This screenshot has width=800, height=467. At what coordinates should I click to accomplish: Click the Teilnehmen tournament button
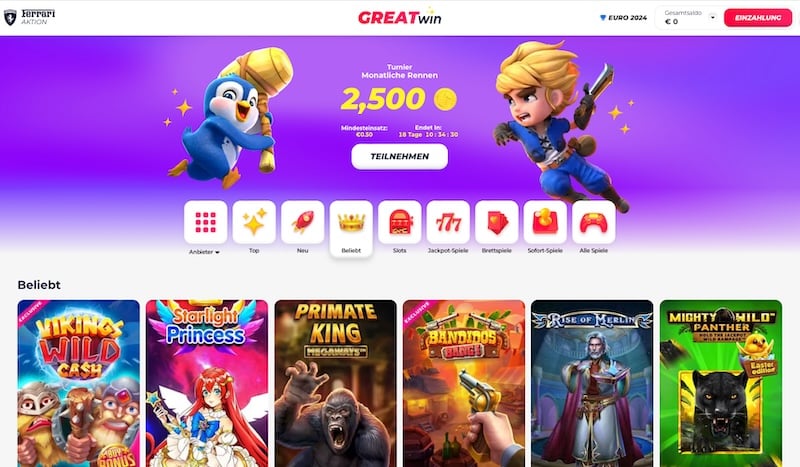coord(399,156)
